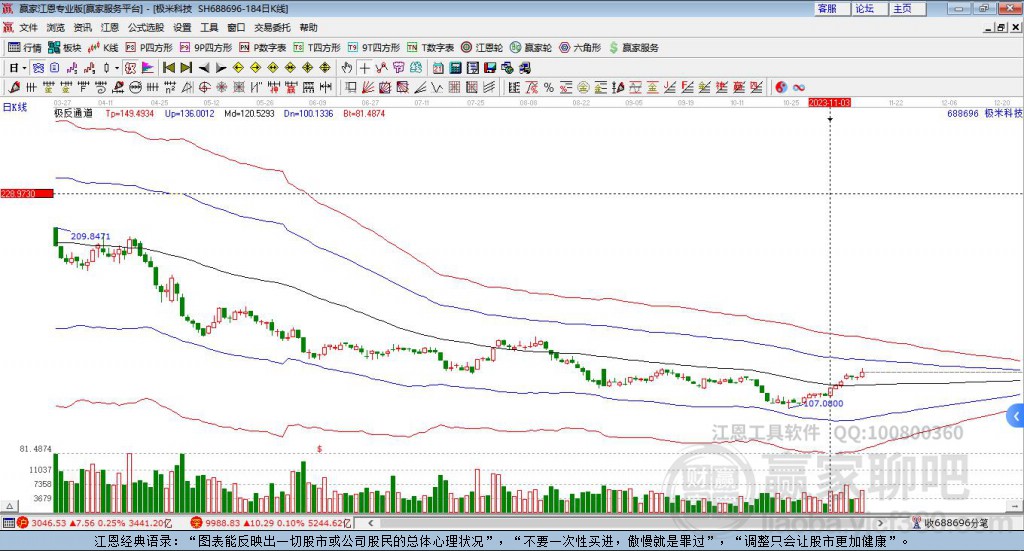
Task: Click the horizontal scrollbar right arrow
Action: [880, 523]
